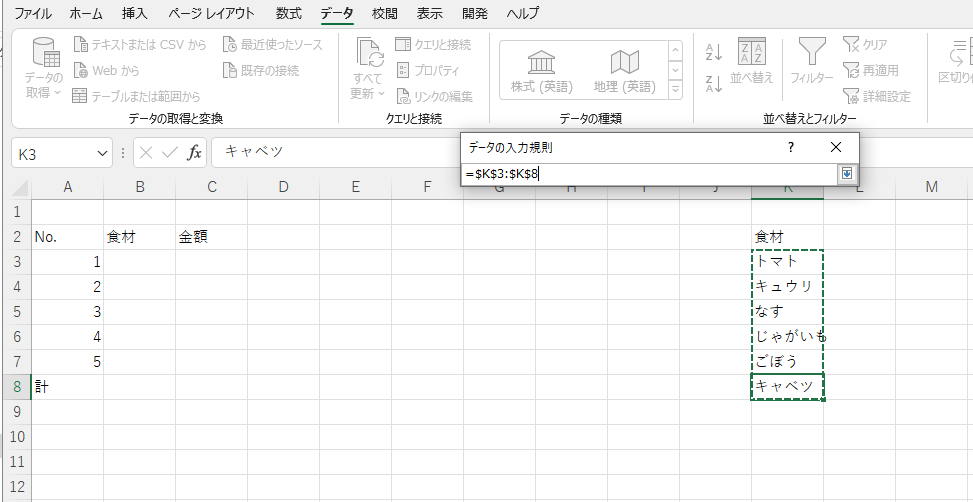Image resolution: width=973 pixels, height=502 pixels.
Task: Open 最近使ったソース recent sources
Action: tap(273, 45)
